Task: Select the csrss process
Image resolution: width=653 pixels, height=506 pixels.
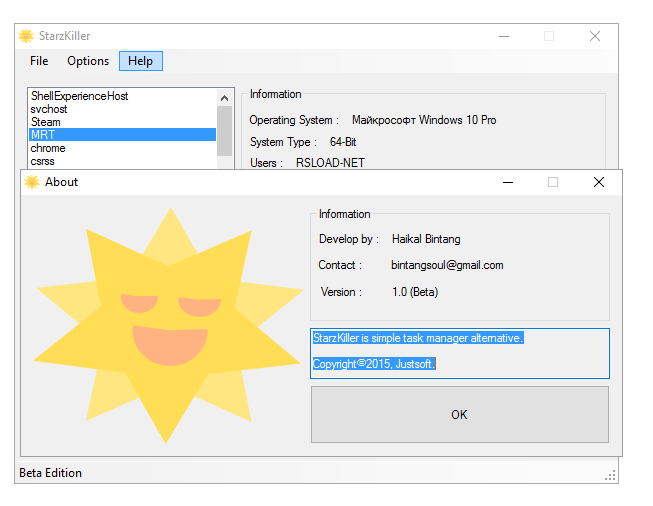Action: [x=122, y=161]
